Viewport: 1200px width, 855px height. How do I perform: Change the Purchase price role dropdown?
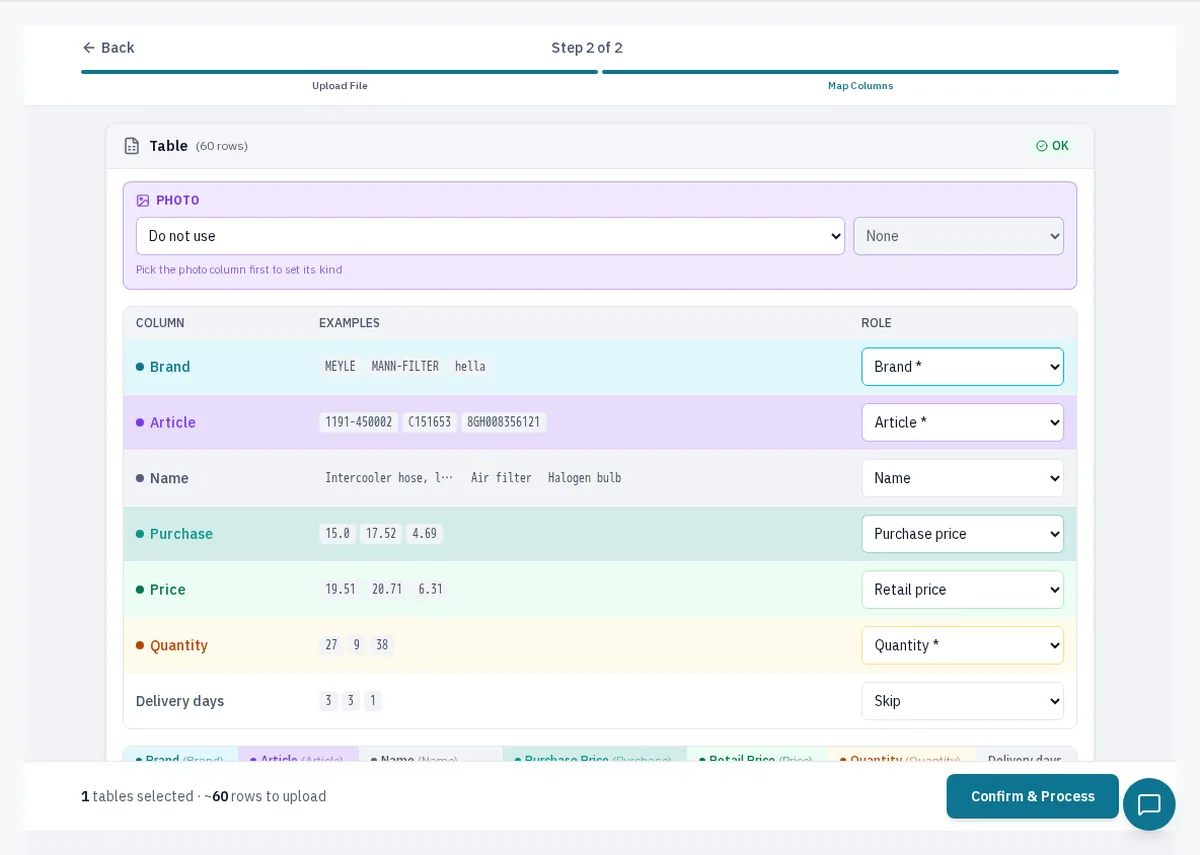pyautogui.click(x=962, y=534)
